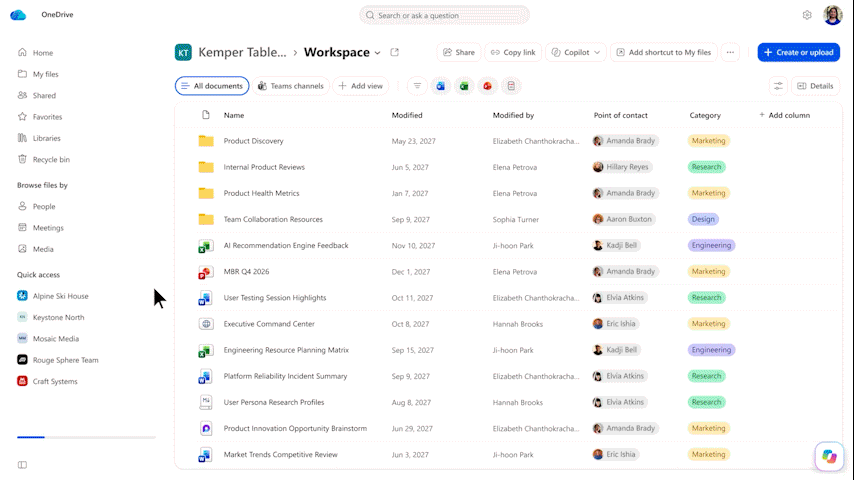854x480 pixels.
Task: Click the filter lines icon
Action: tap(417, 86)
